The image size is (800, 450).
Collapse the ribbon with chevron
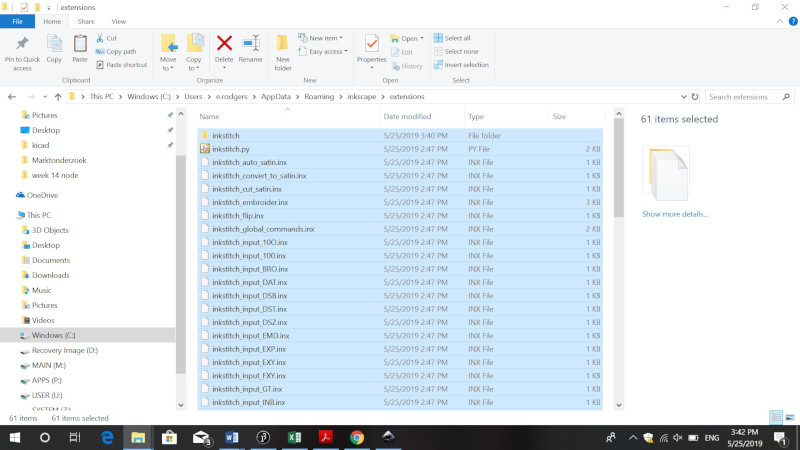pos(780,21)
